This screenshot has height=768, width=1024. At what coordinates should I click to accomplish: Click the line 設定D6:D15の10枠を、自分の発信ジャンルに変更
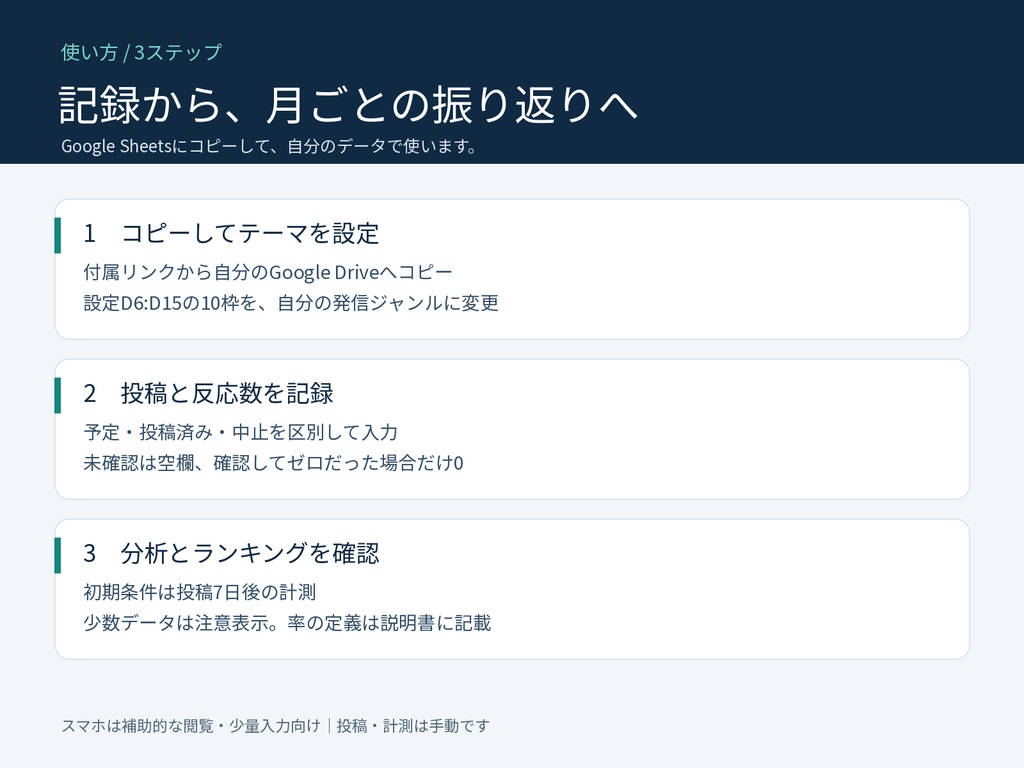click(291, 303)
